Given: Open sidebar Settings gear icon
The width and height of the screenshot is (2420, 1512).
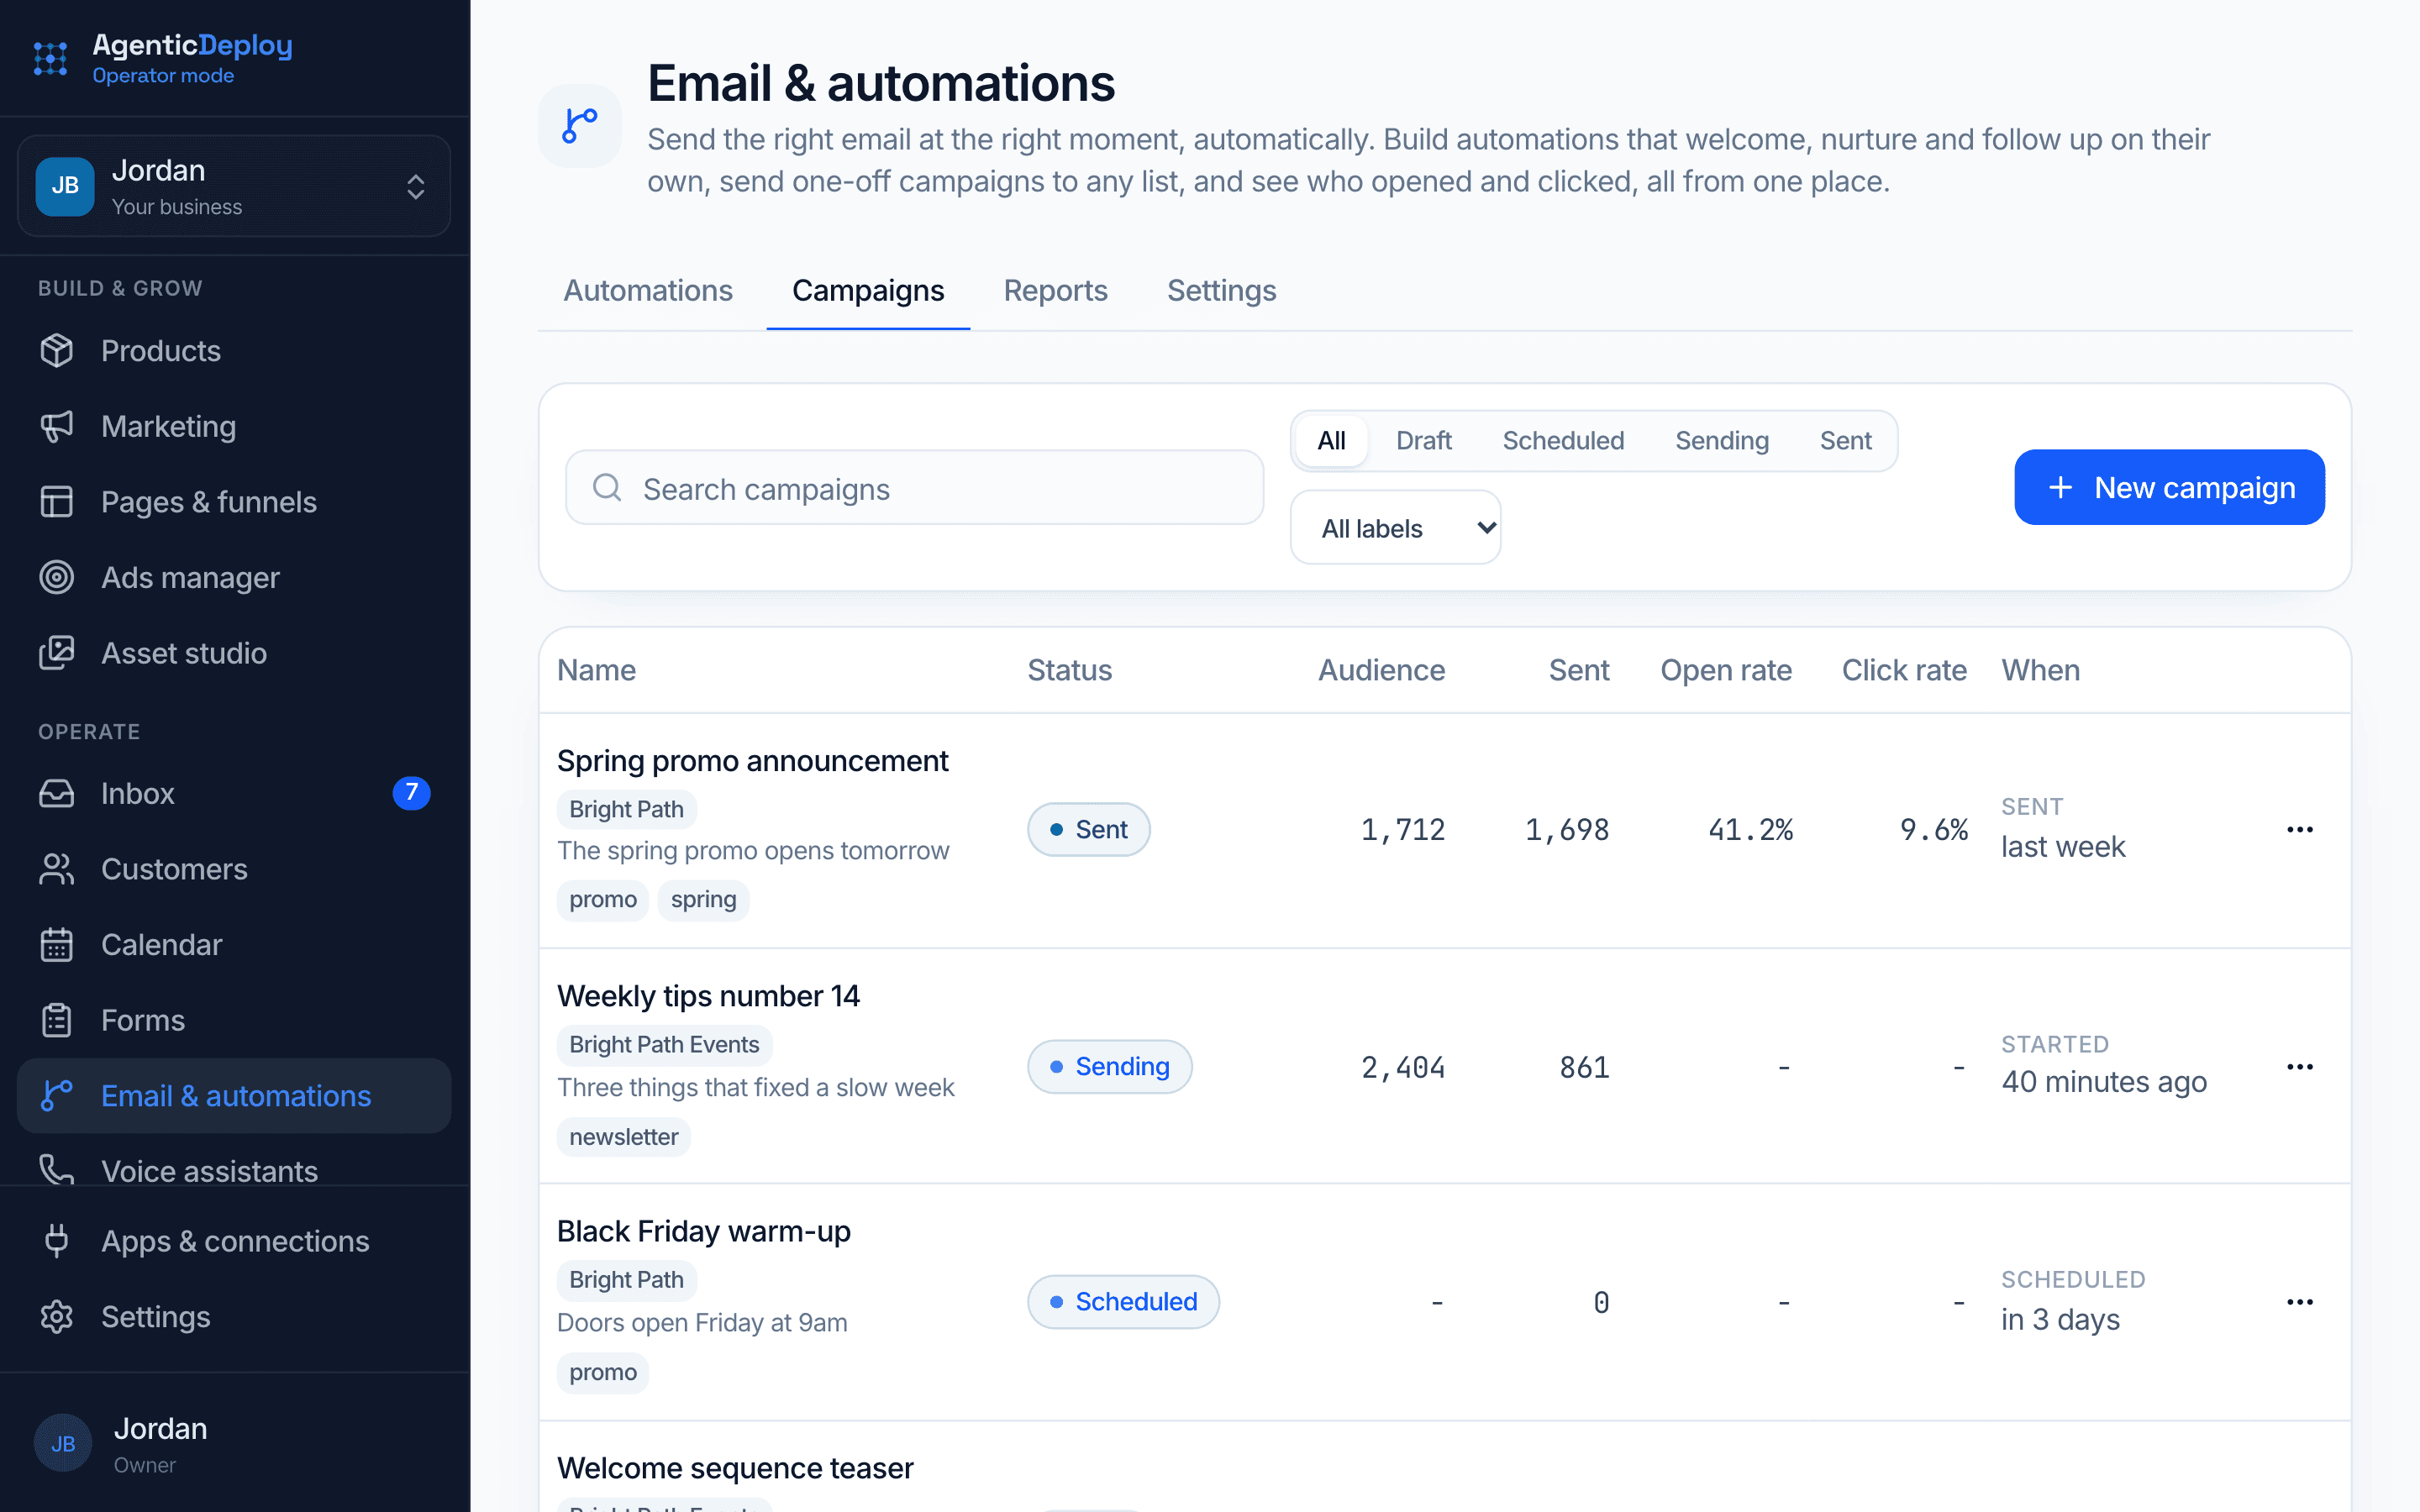Looking at the screenshot, I should 57,1317.
